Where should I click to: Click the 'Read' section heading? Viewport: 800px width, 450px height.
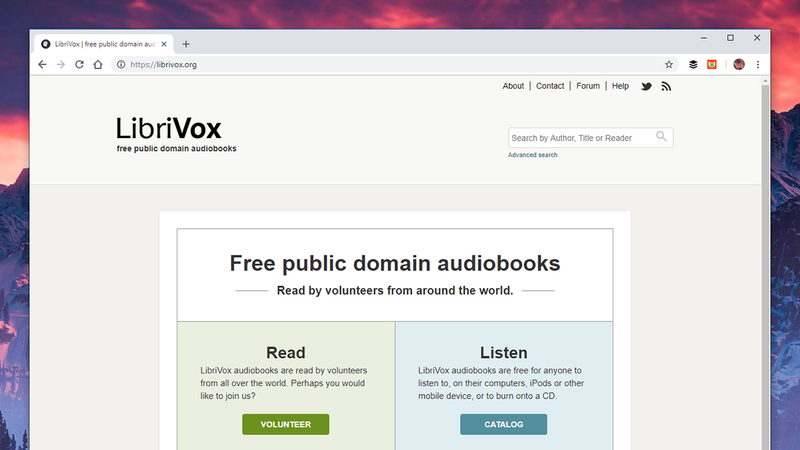point(286,353)
